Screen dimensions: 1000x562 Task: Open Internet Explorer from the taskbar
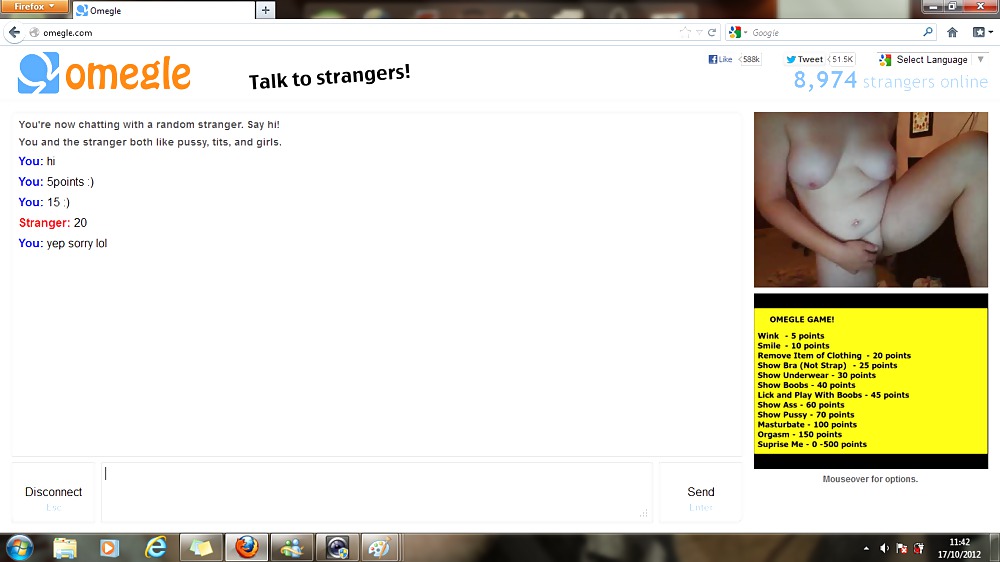156,547
